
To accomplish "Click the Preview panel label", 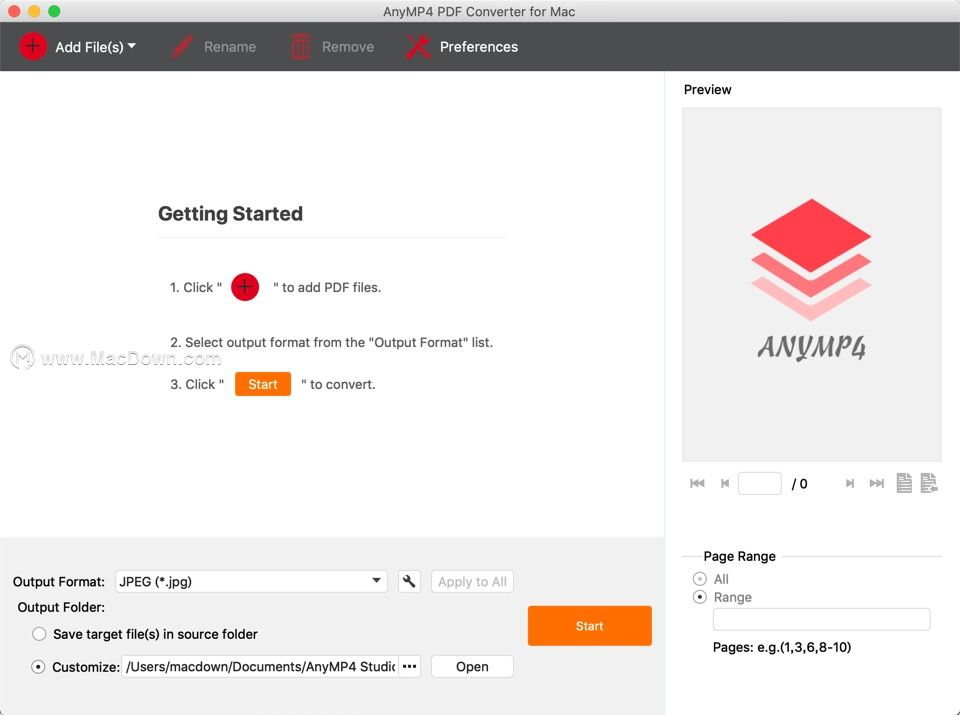I will [707, 89].
